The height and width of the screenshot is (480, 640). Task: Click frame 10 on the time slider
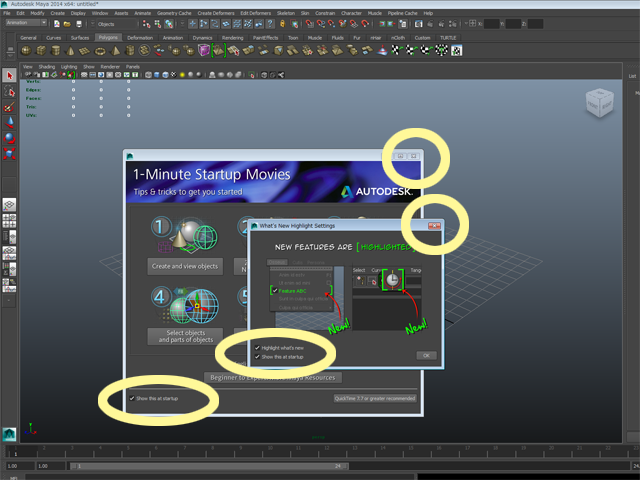270,451
